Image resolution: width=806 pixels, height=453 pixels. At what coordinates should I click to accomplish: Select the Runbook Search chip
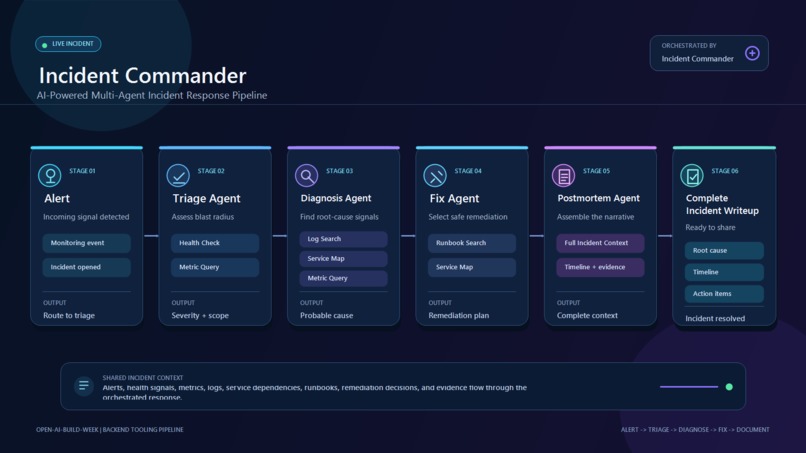click(x=472, y=243)
